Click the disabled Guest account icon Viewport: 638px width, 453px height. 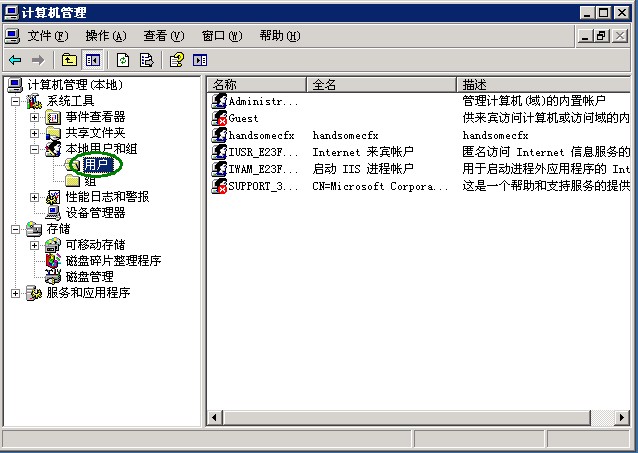[x=219, y=118]
